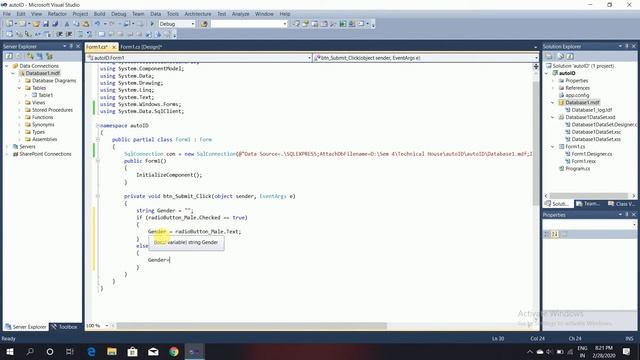
Task: Click the Cut scissors icon
Action: 67,24
